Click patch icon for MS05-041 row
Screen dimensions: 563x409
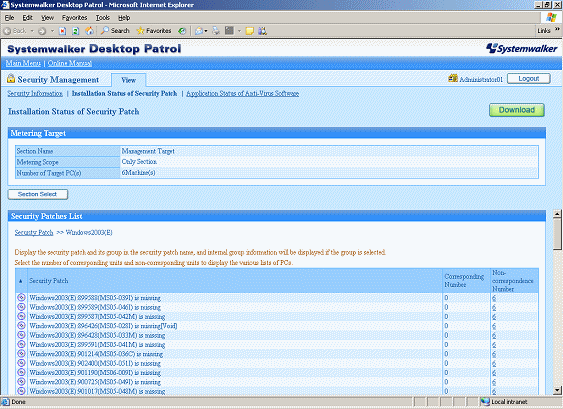pyautogui.click(x=22, y=344)
